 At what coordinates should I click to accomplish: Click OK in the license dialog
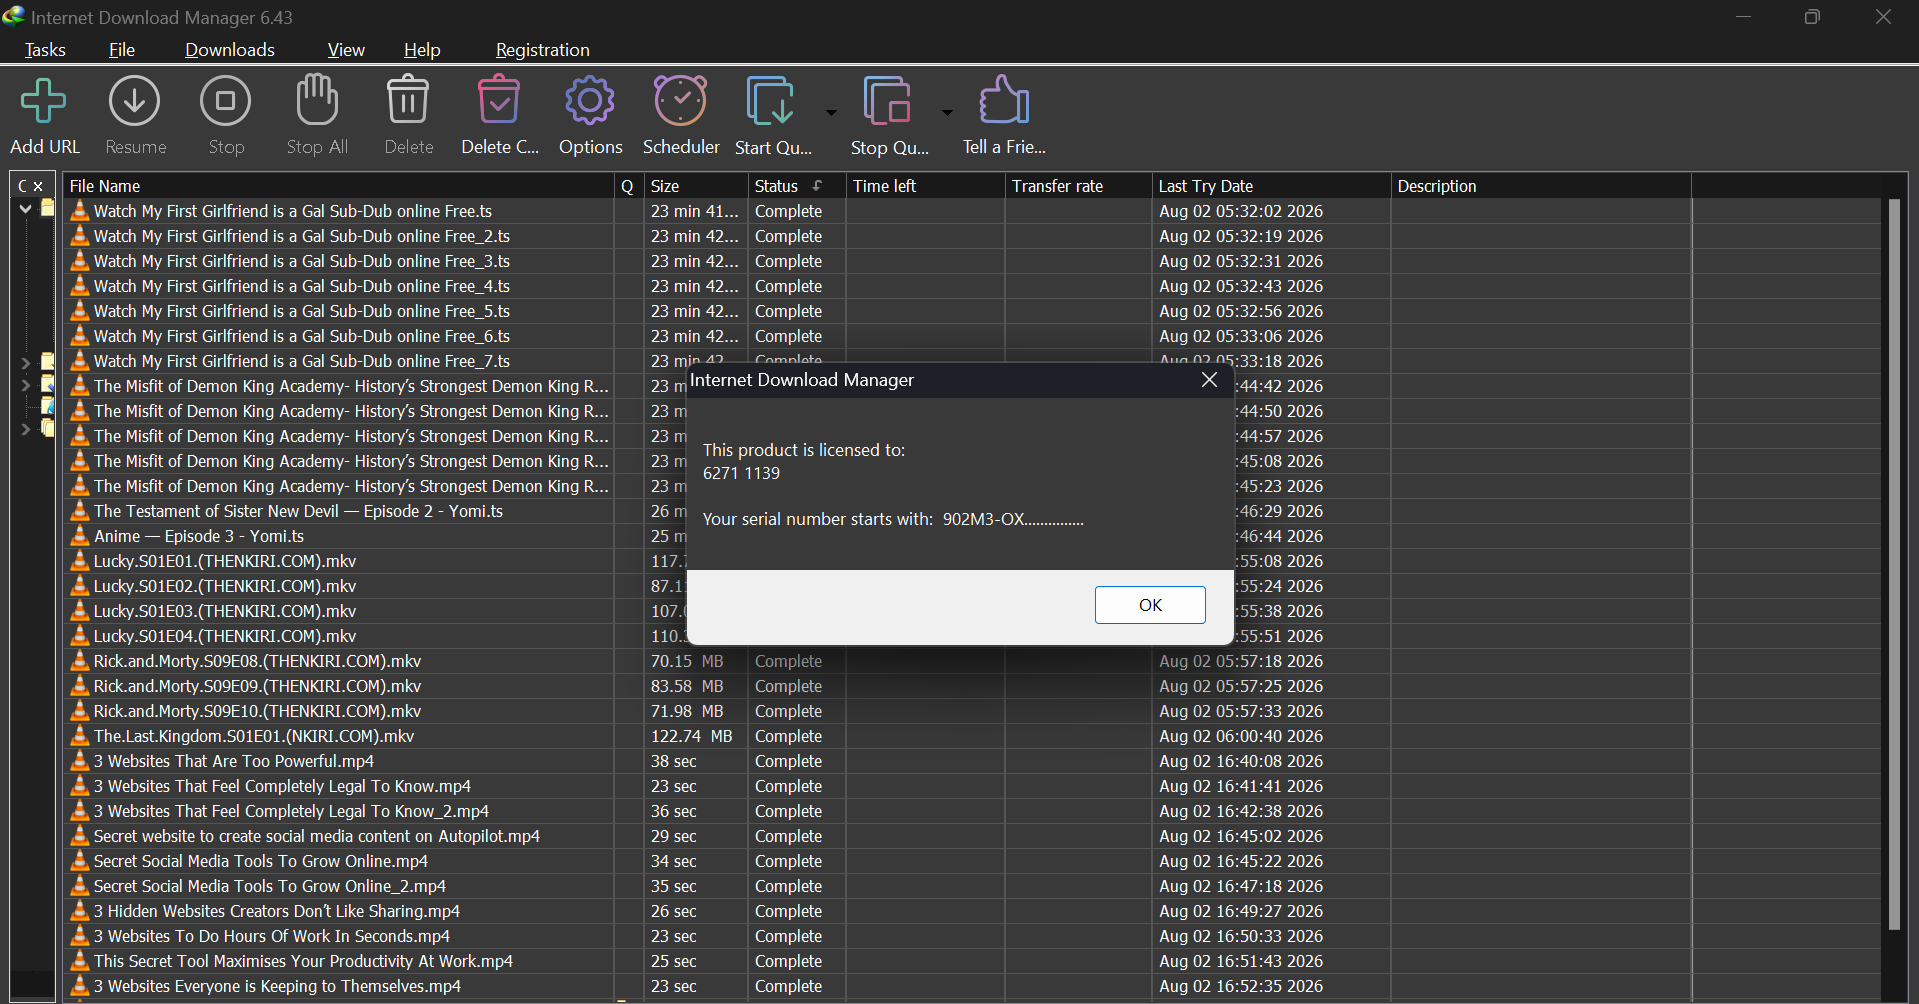1150,605
